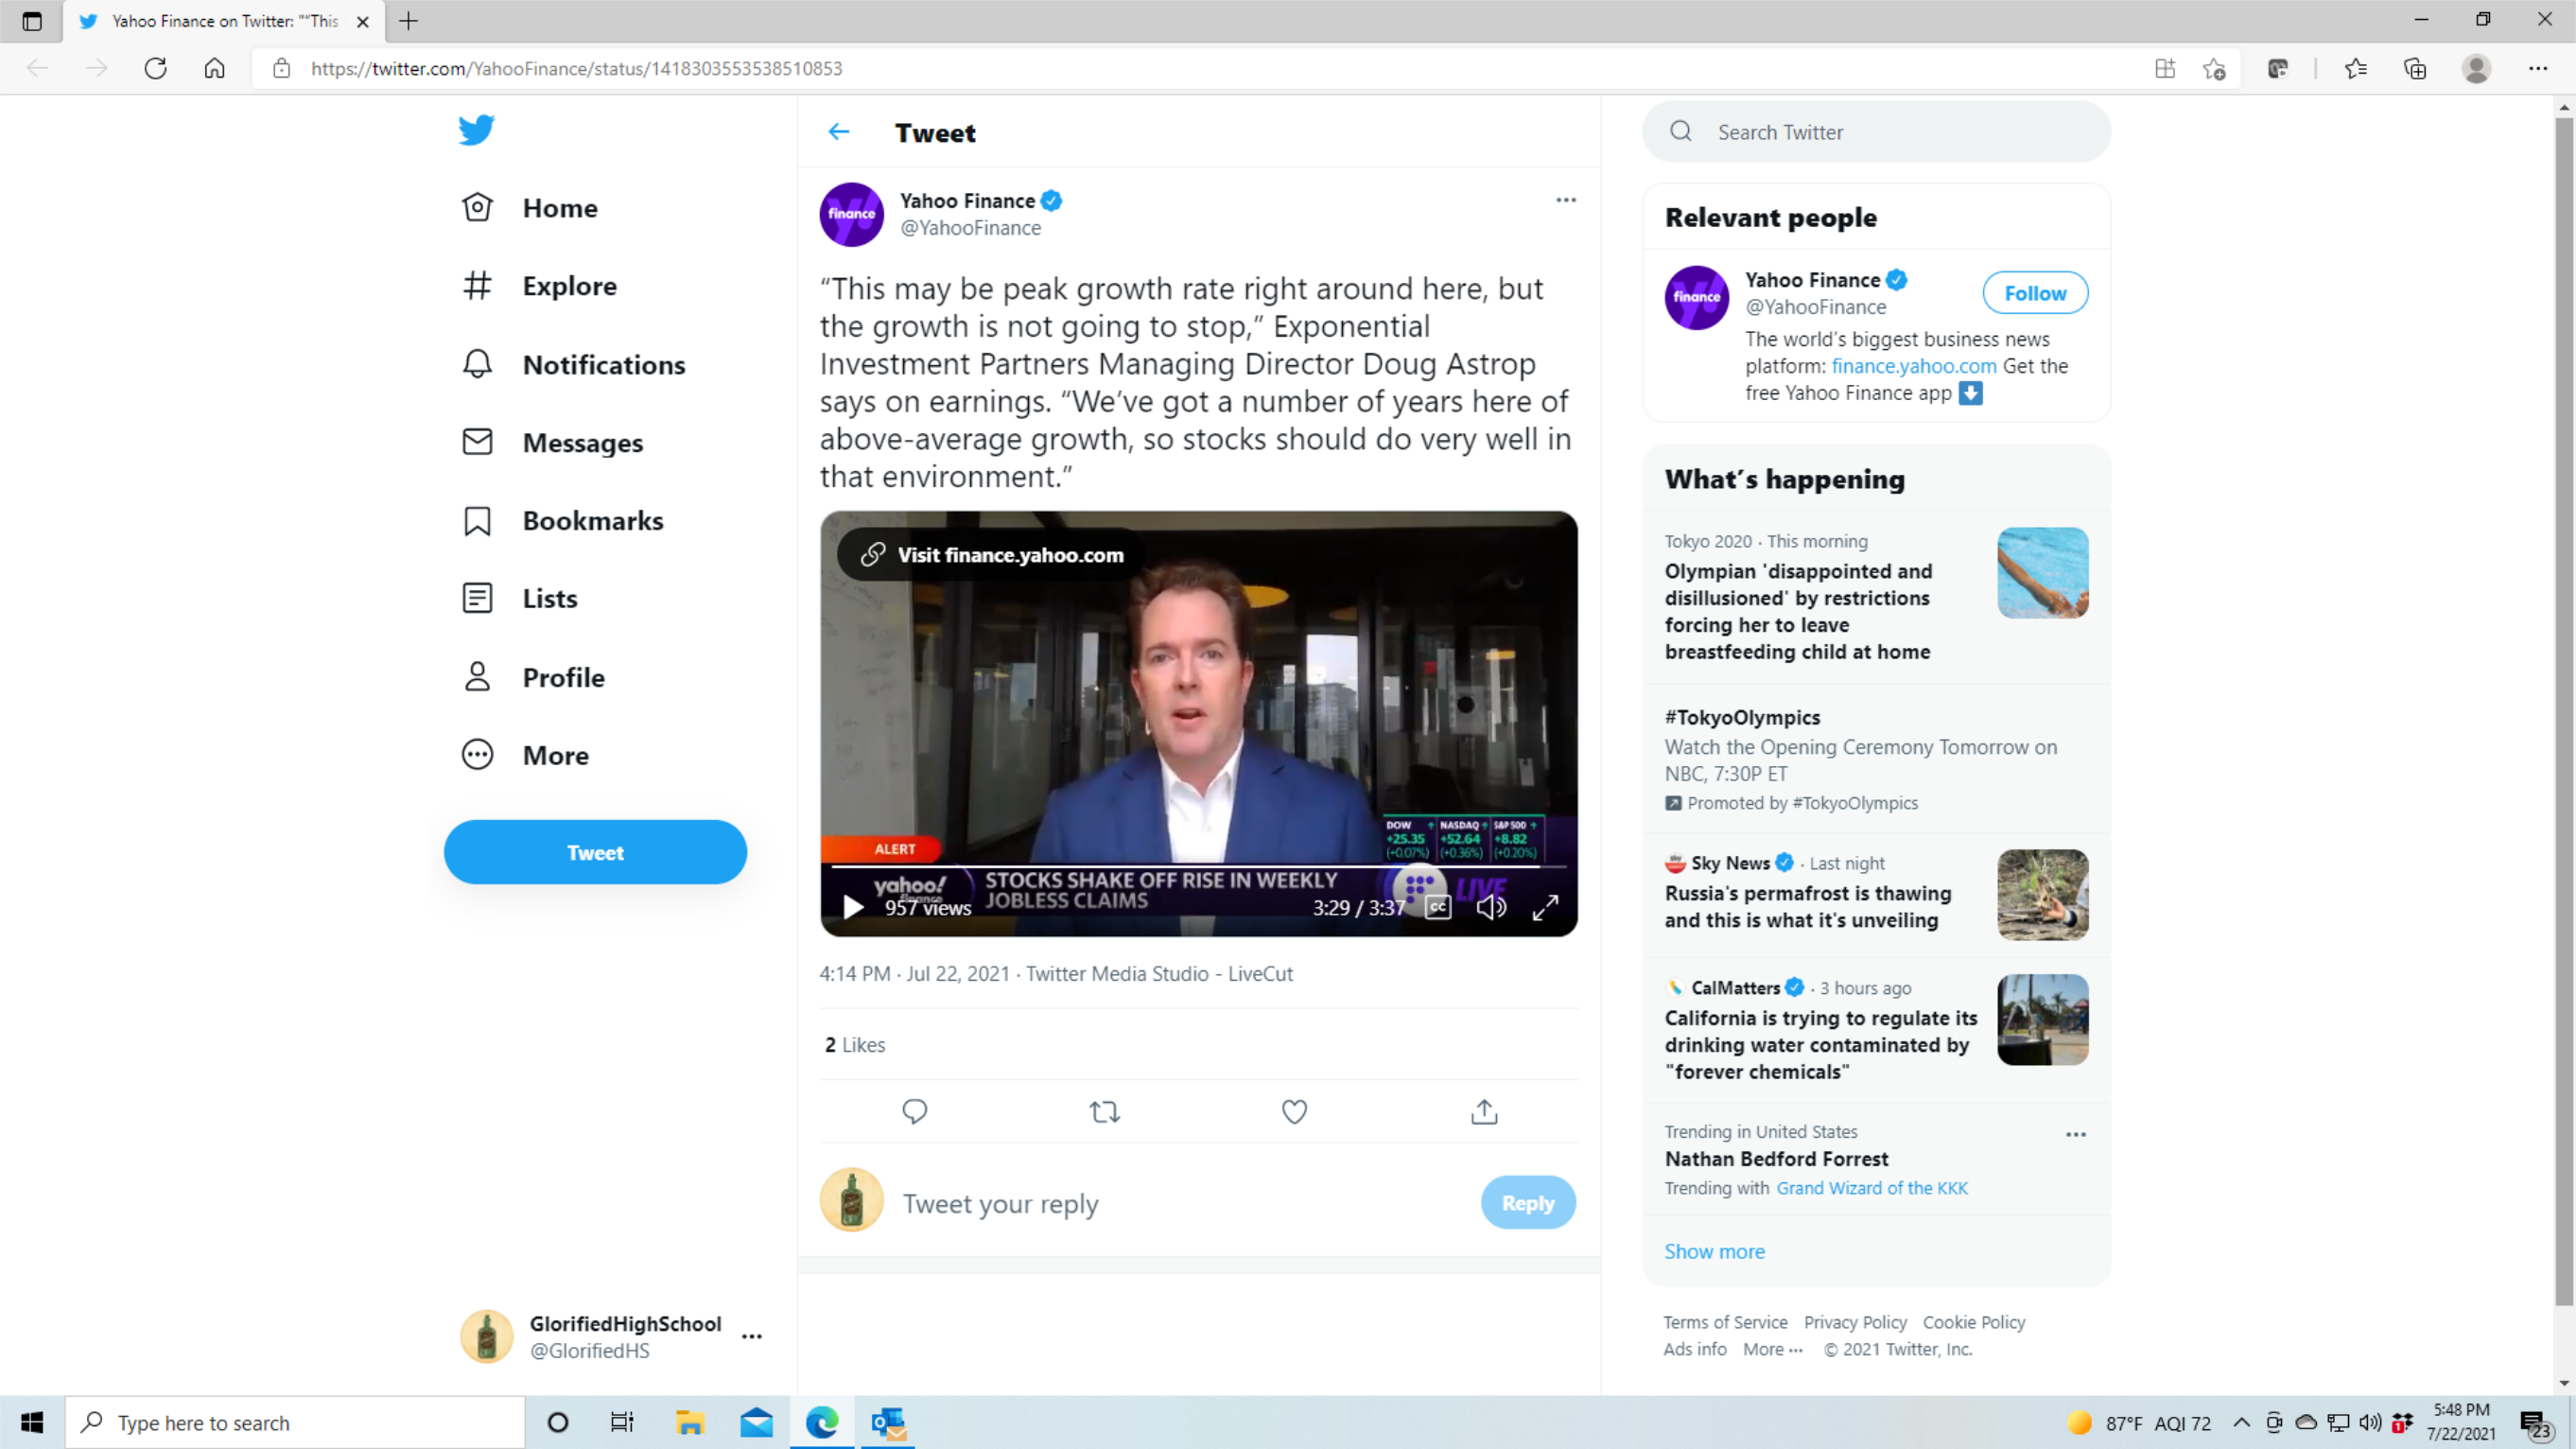This screenshot has height=1449, width=2576.
Task: Click the share tweet icon
Action: [x=1484, y=1112]
